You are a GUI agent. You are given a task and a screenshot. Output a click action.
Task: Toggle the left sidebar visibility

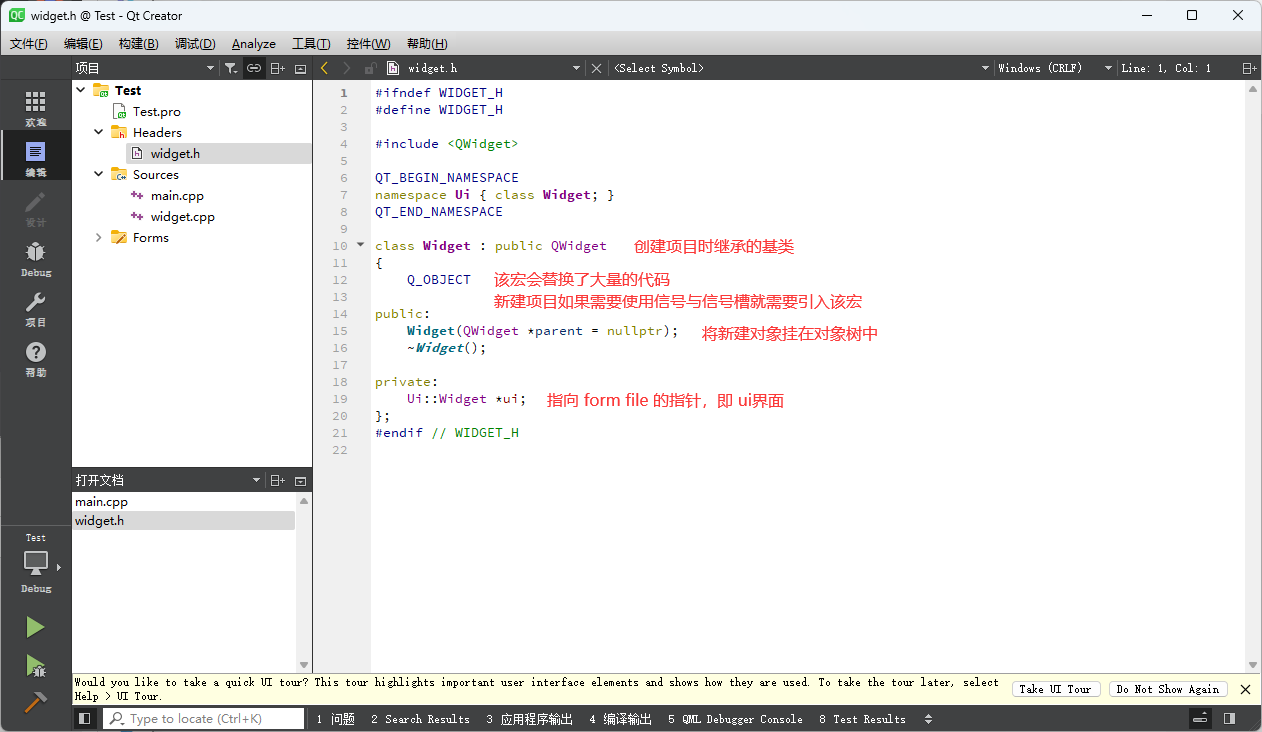85,718
